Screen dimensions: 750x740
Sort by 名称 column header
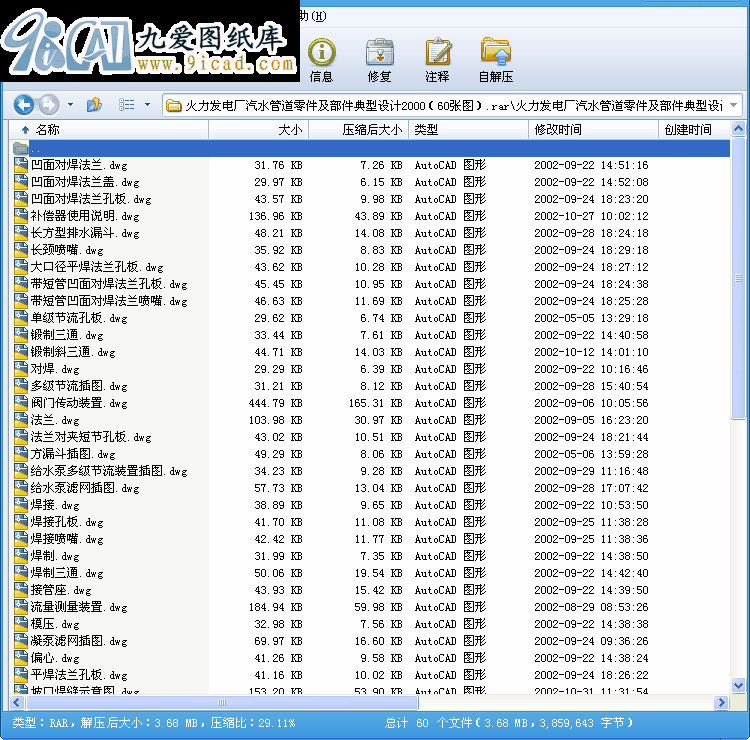109,130
